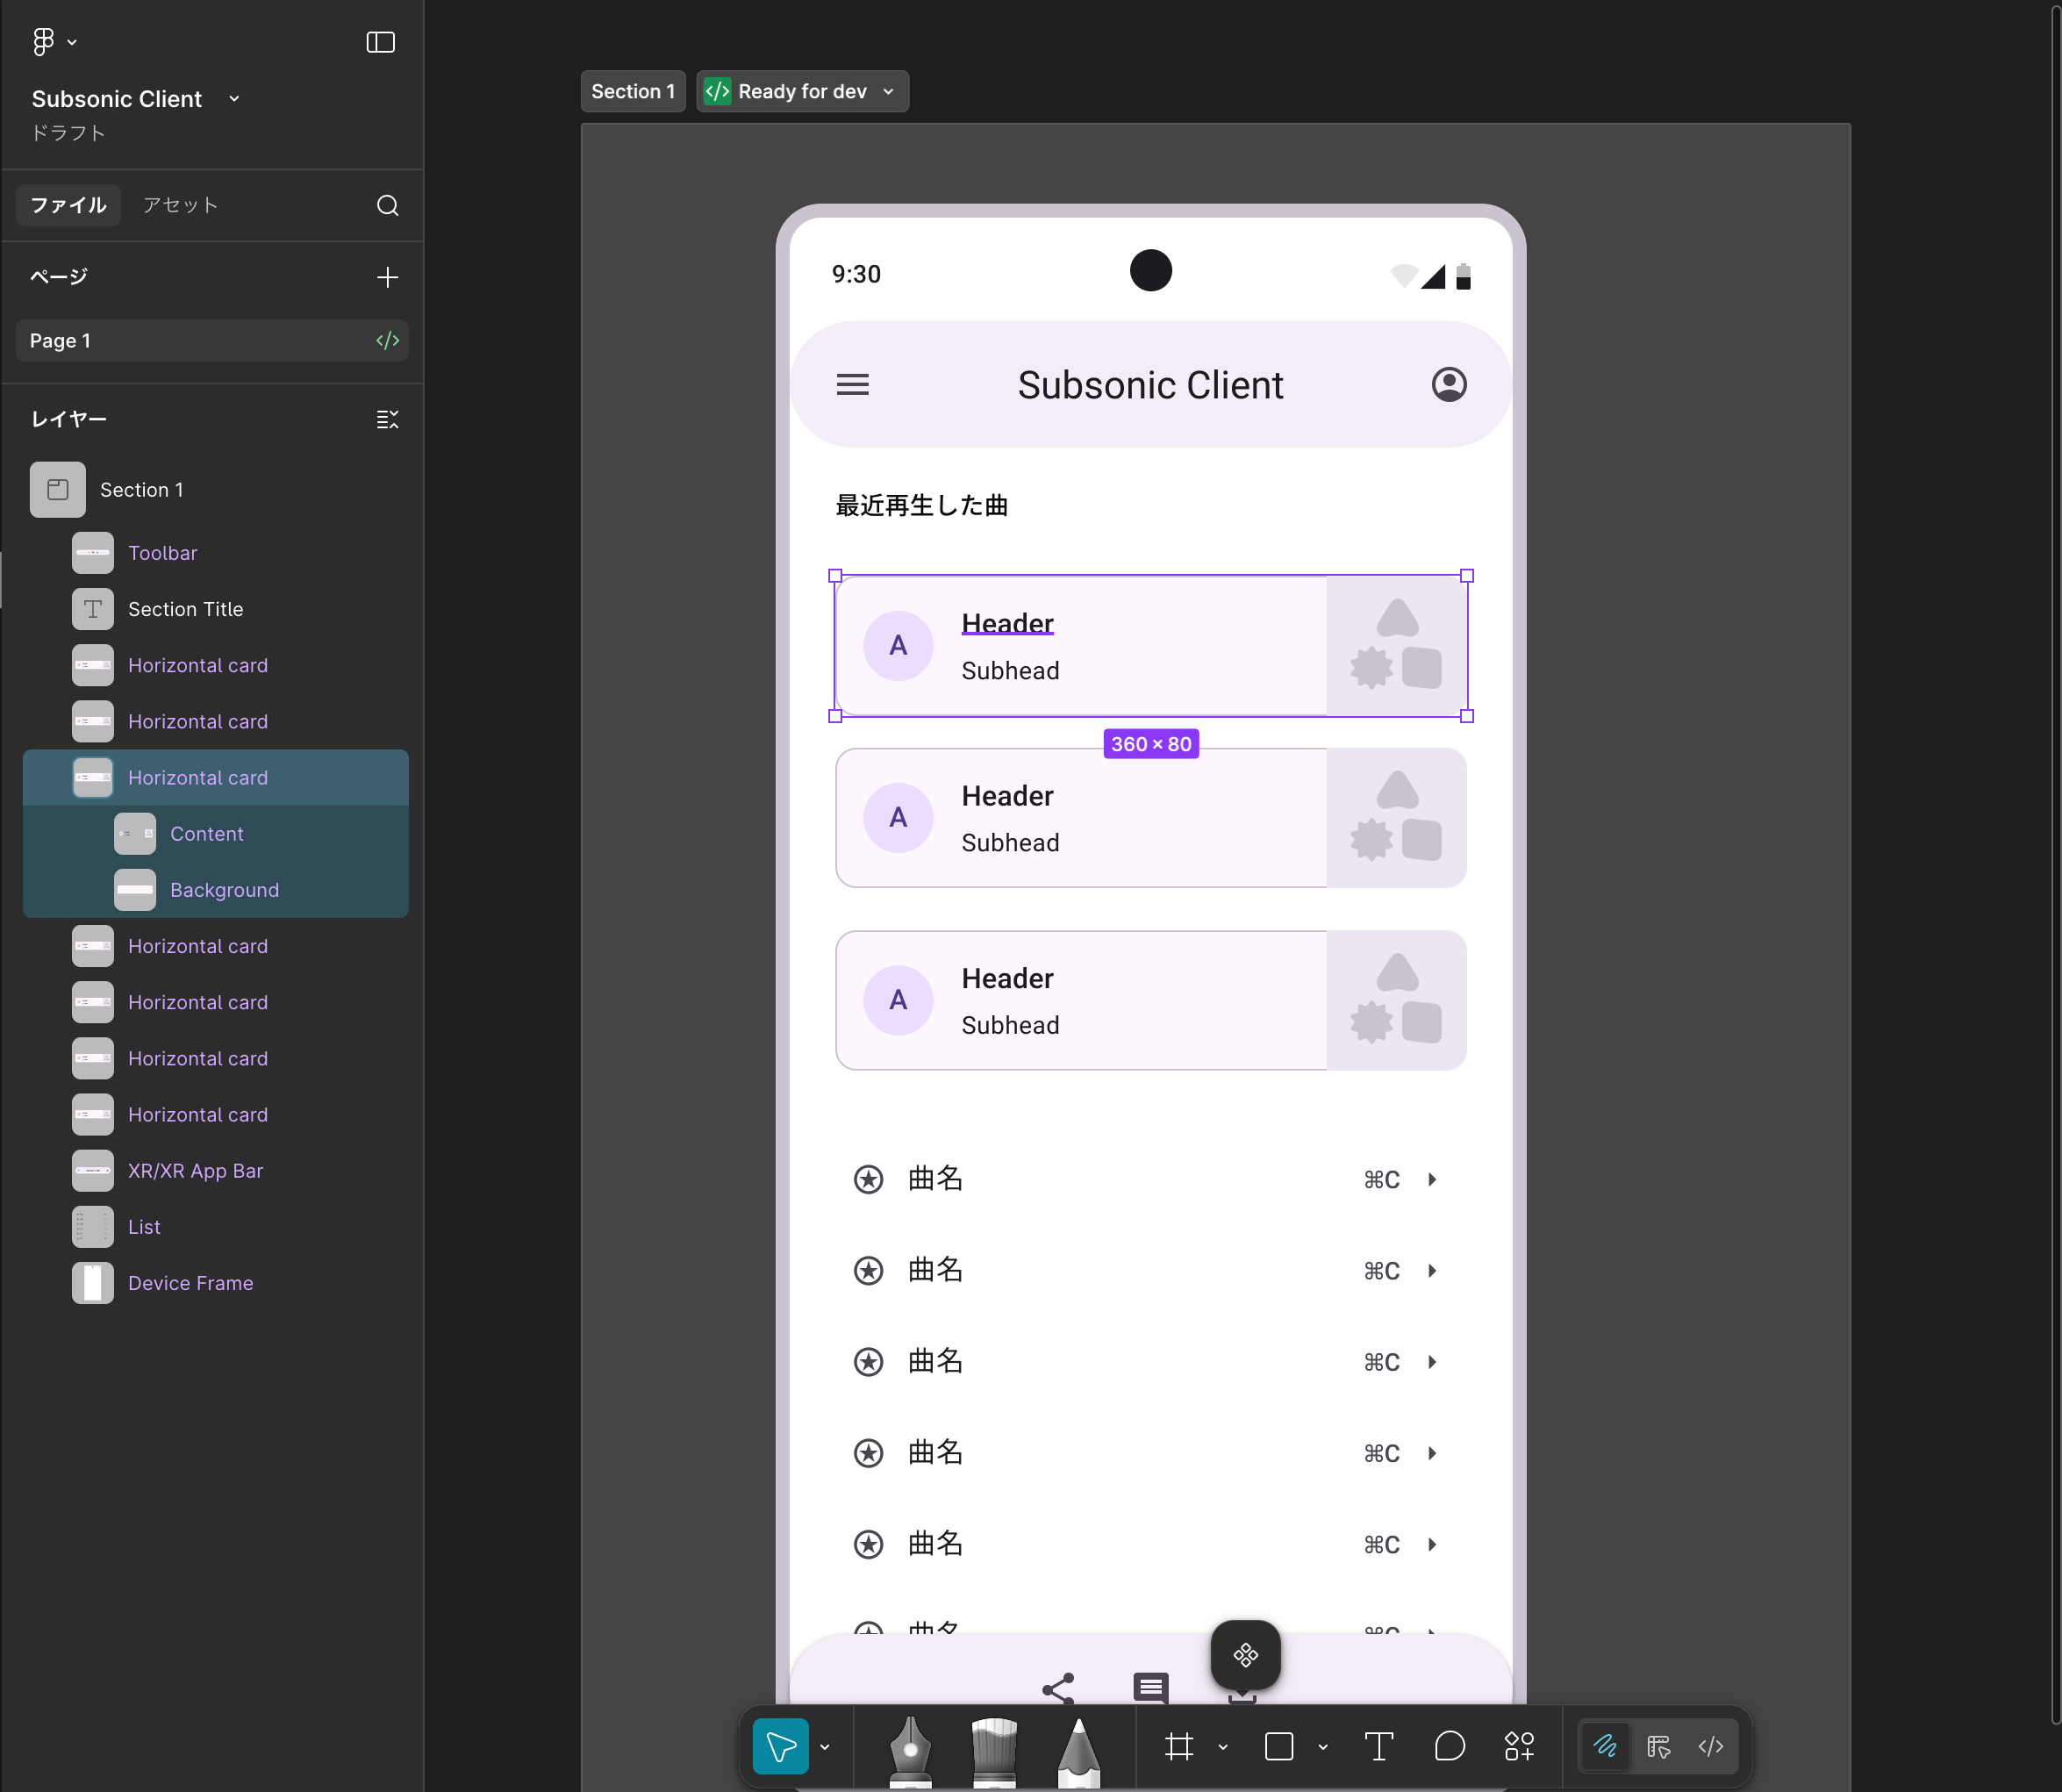Select the Device Frame layer
The width and height of the screenshot is (2062, 1792).
[190, 1283]
